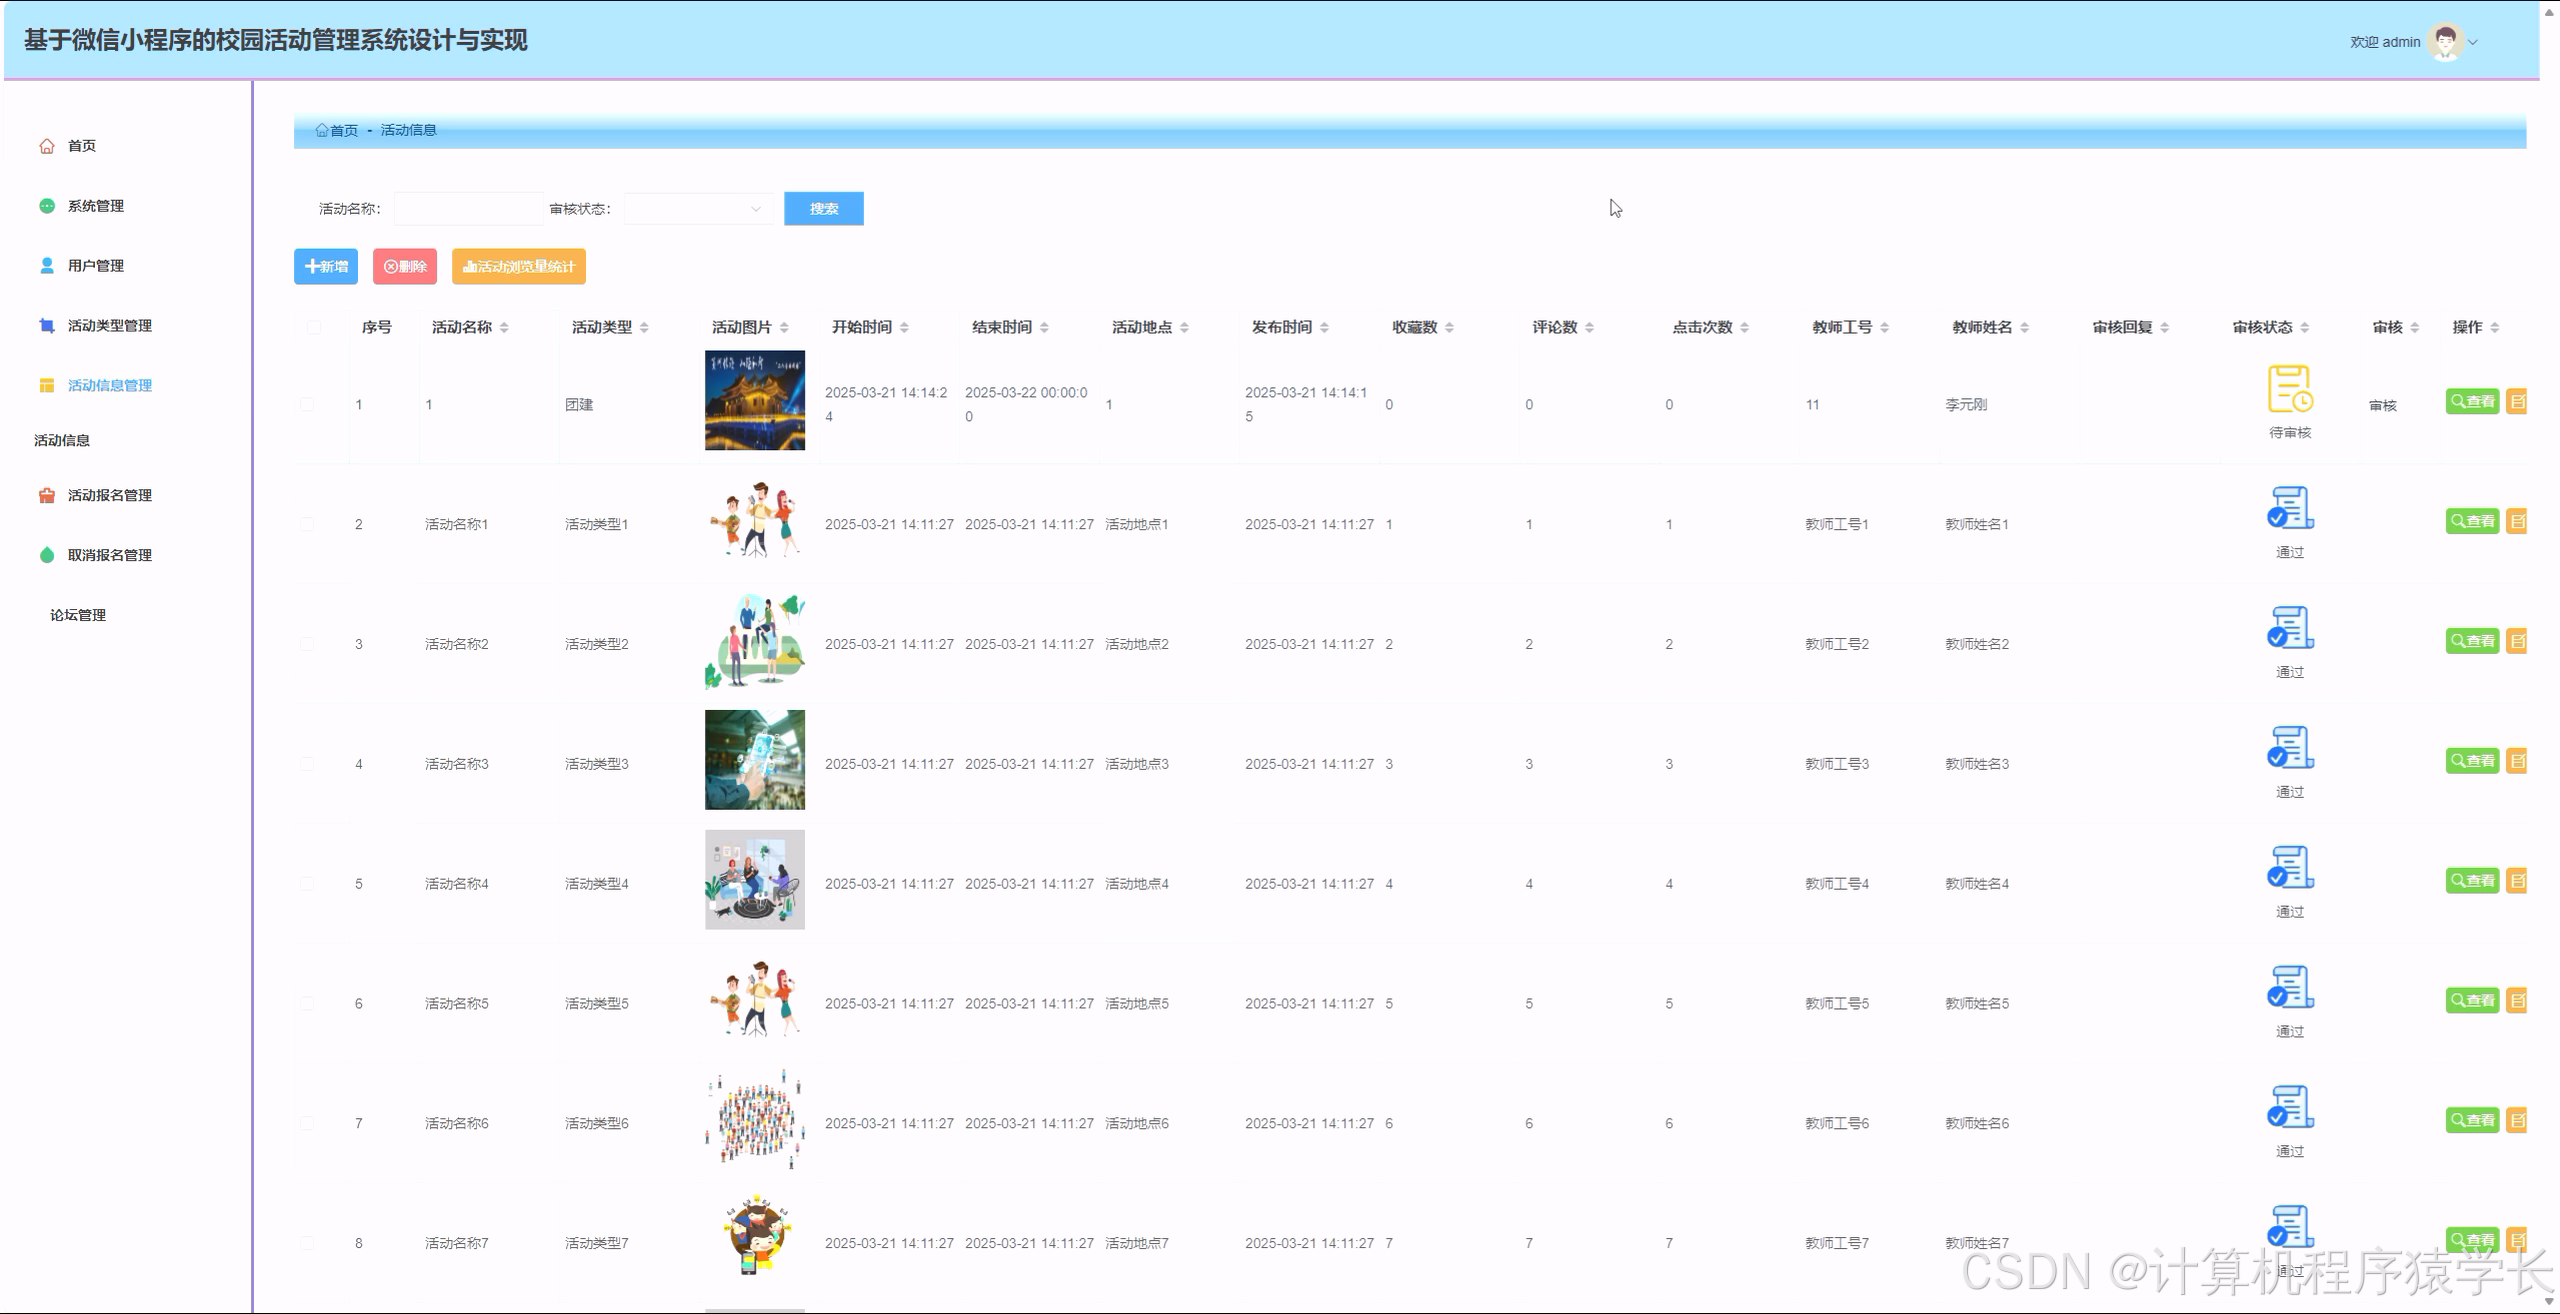Sort by 点击次数 column arrows
This screenshot has width=2560, height=1314.
click(x=1744, y=328)
